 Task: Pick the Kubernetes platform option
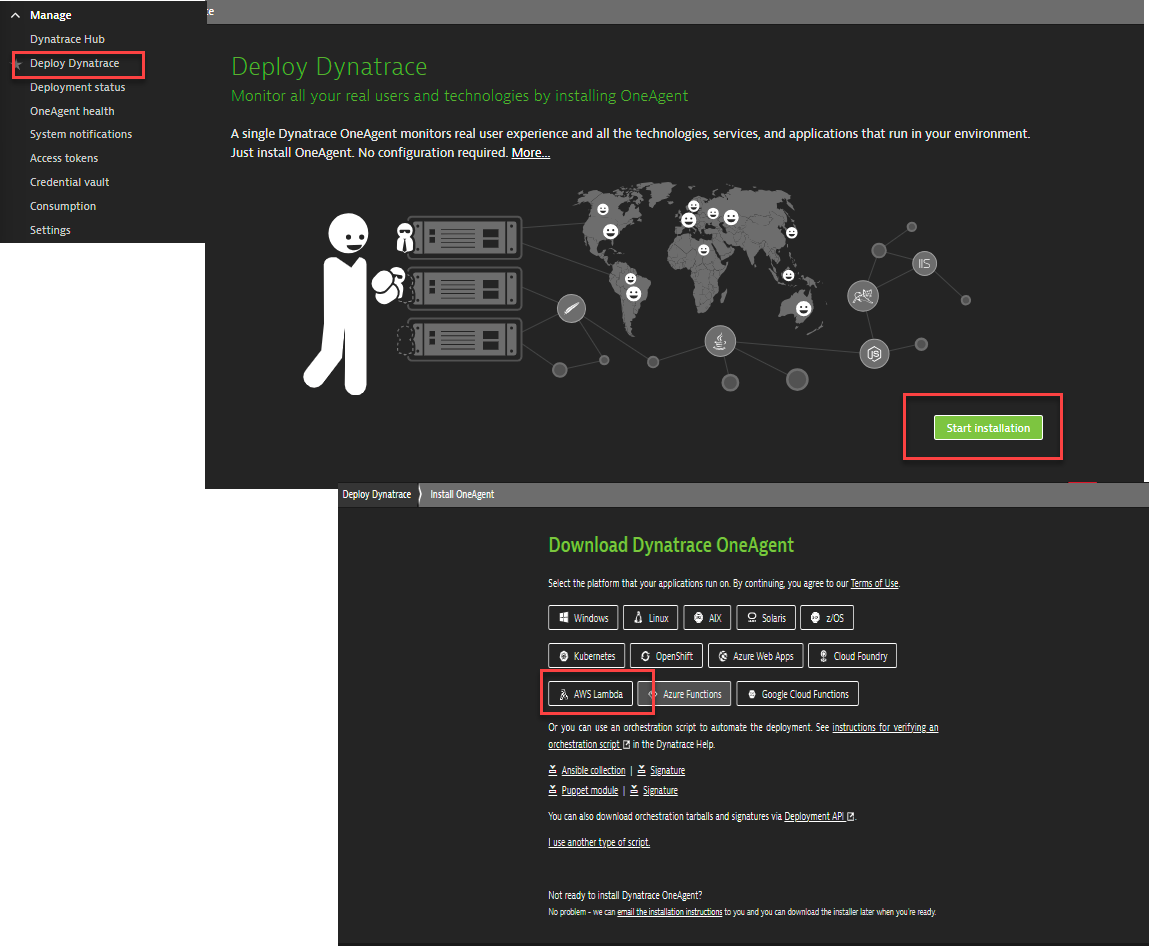(x=586, y=656)
